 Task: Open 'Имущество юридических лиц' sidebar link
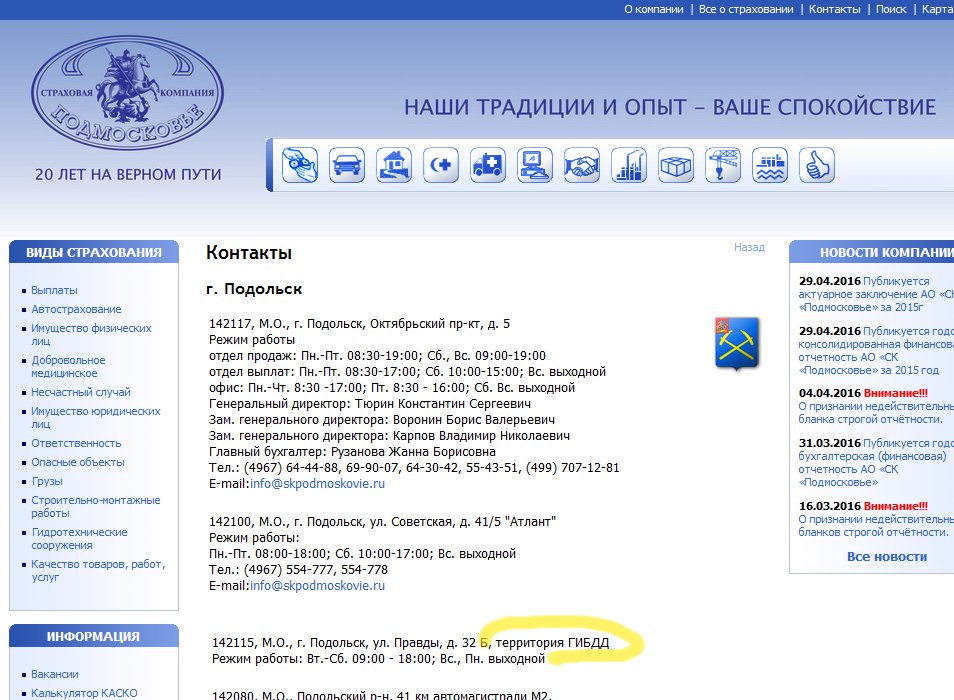pos(96,418)
